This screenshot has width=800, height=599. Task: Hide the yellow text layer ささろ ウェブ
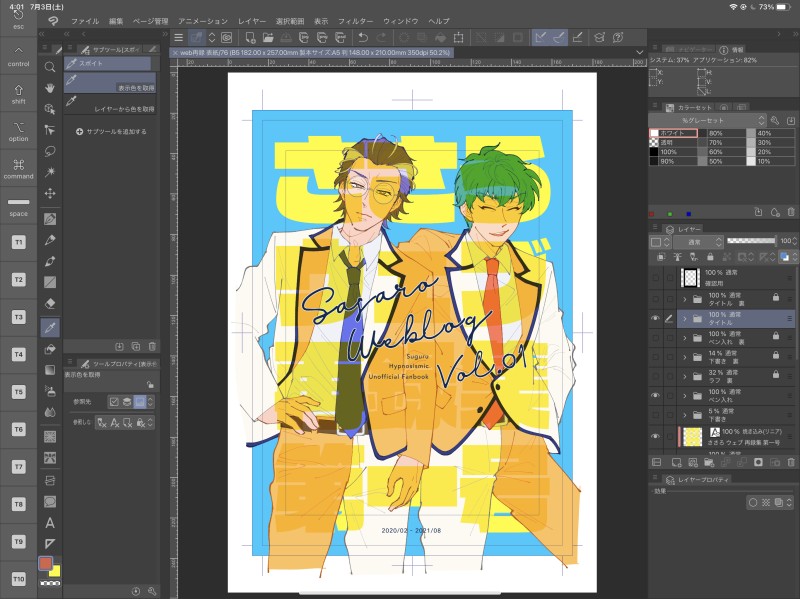[655, 436]
